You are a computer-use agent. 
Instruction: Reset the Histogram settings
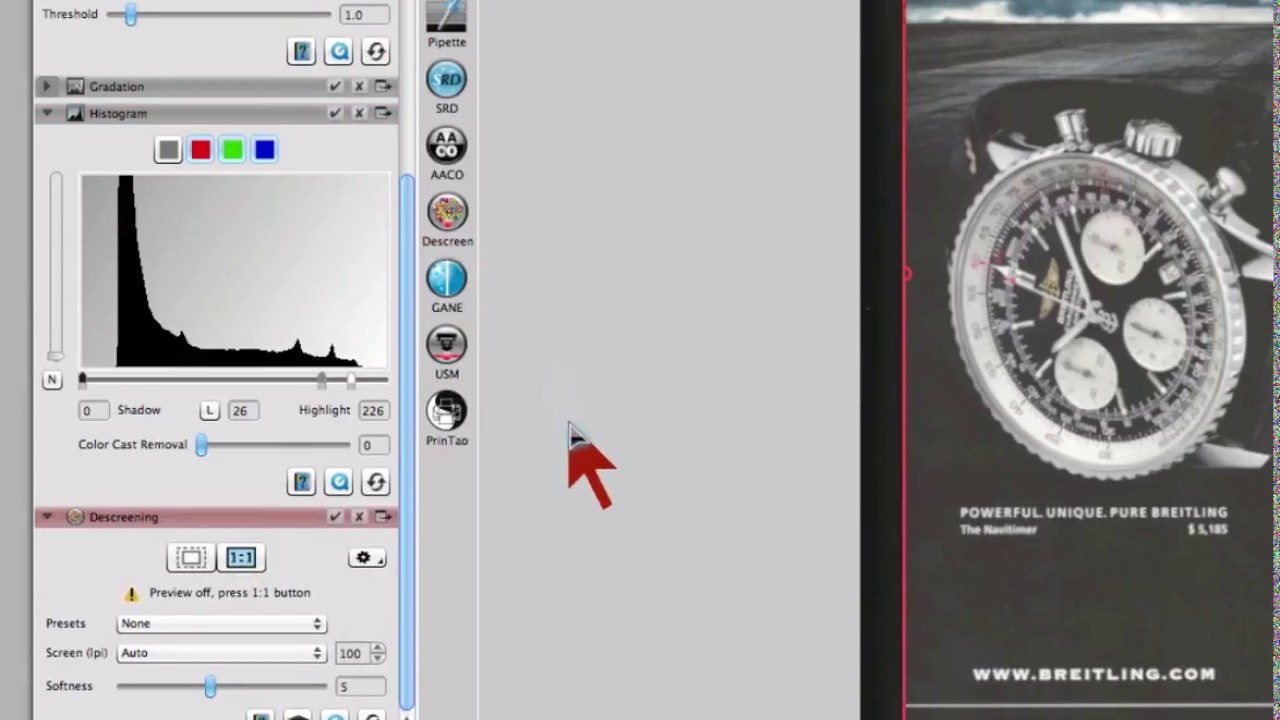pos(376,482)
